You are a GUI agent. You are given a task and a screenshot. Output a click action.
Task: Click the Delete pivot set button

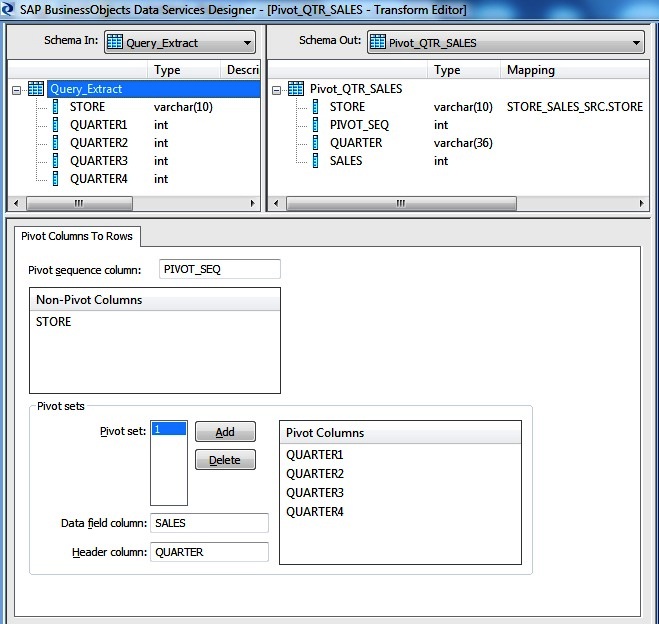click(225, 460)
